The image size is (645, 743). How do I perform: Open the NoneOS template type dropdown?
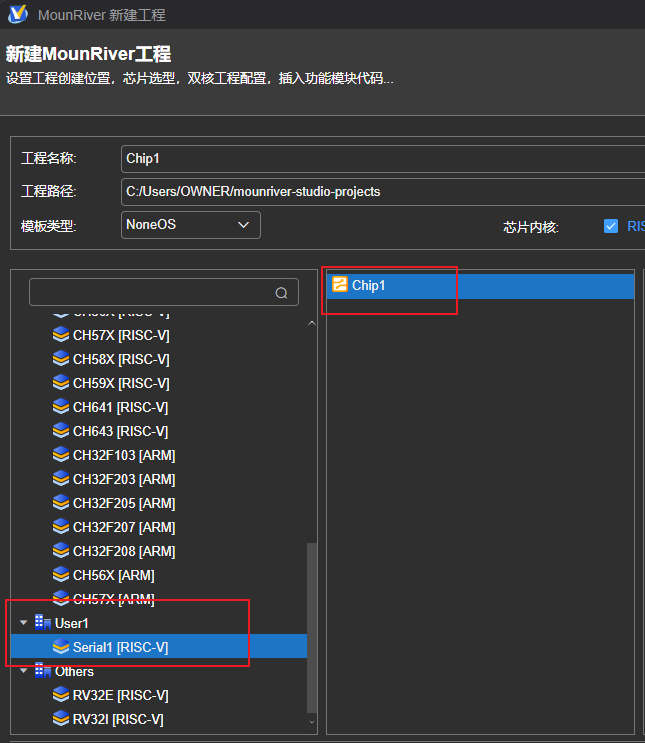coord(191,225)
